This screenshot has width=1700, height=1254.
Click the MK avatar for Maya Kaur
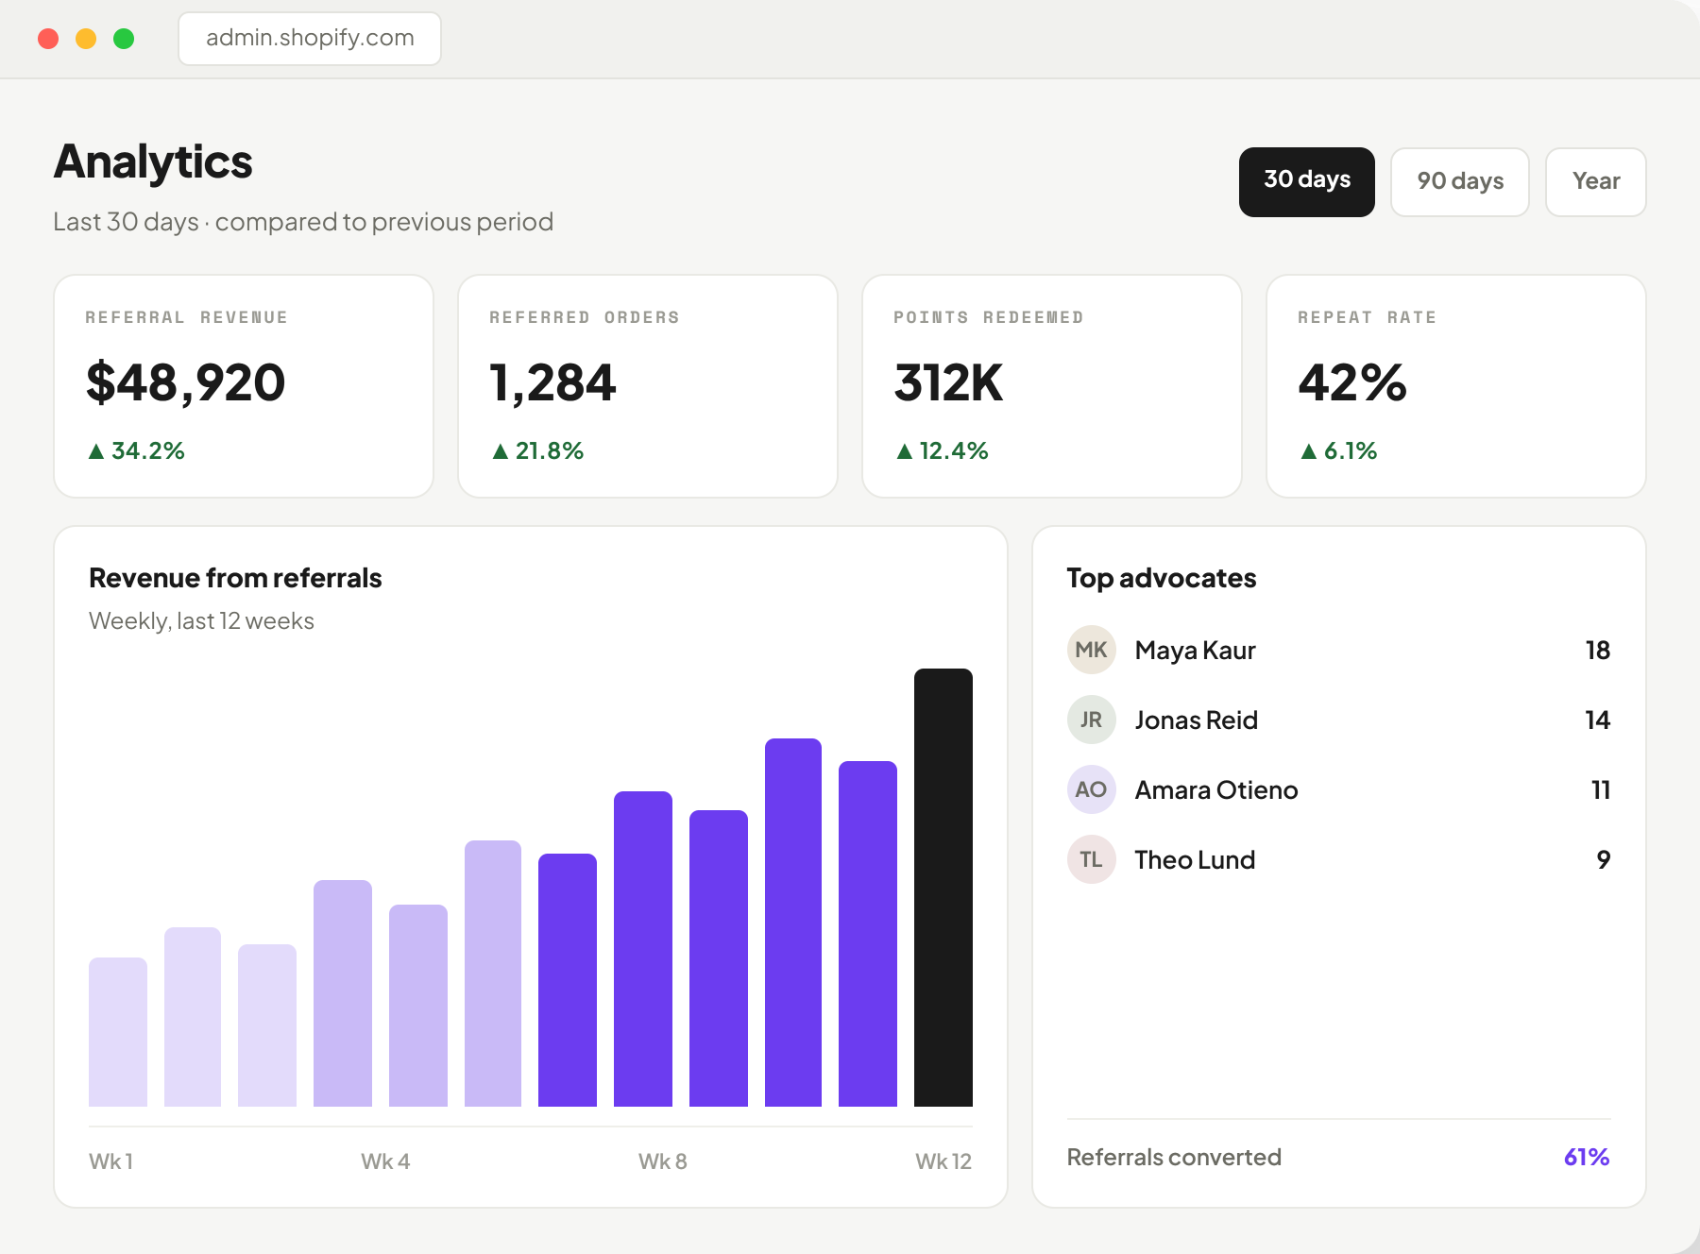click(x=1091, y=650)
